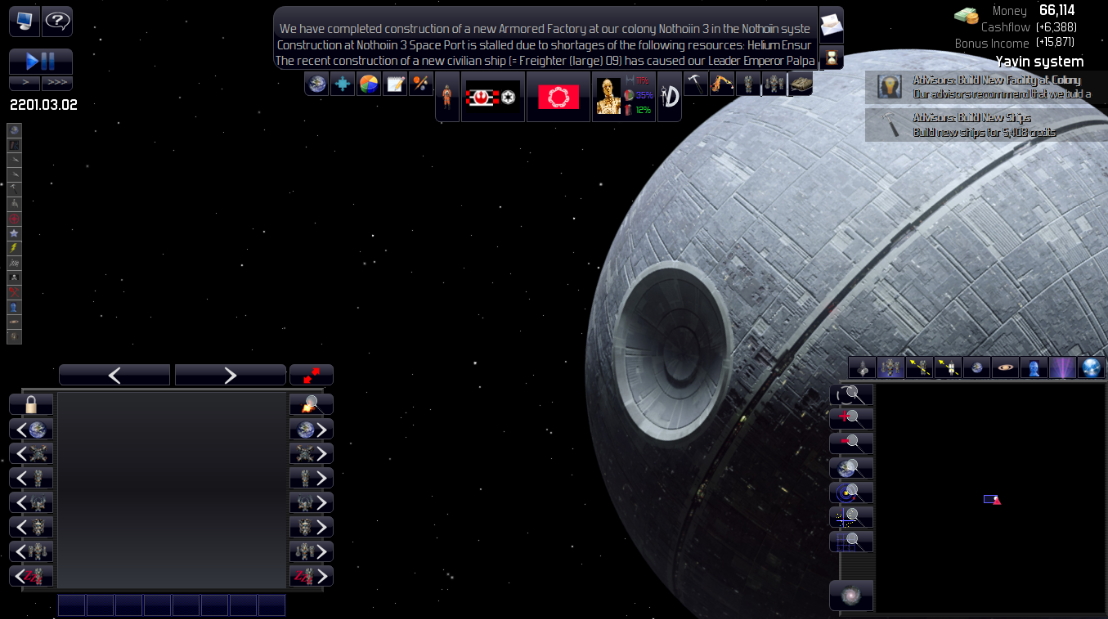Viewport: 1108px width, 619px height.
Task: Zoom to colony level globe magnifier
Action: click(x=851, y=468)
